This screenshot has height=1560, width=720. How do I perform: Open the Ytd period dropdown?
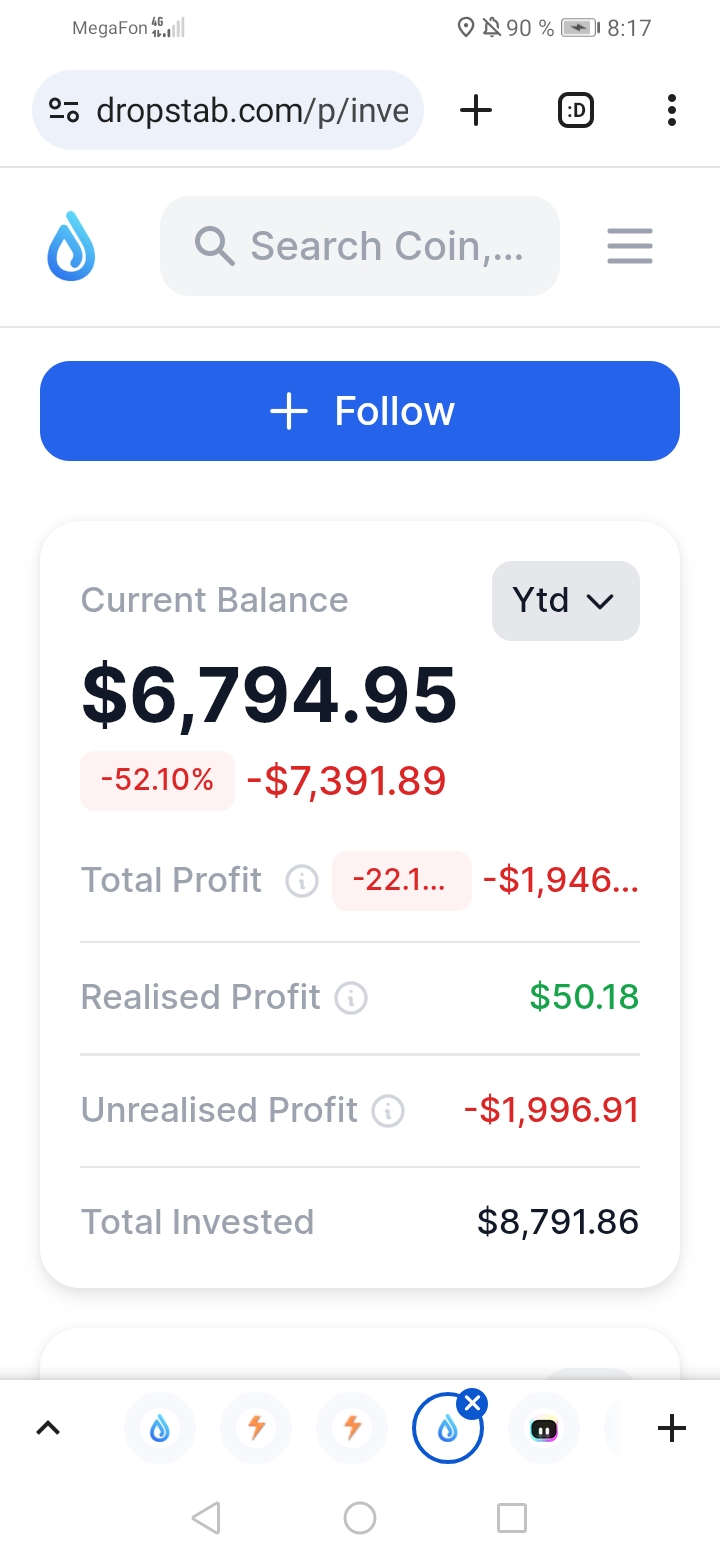click(x=566, y=601)
